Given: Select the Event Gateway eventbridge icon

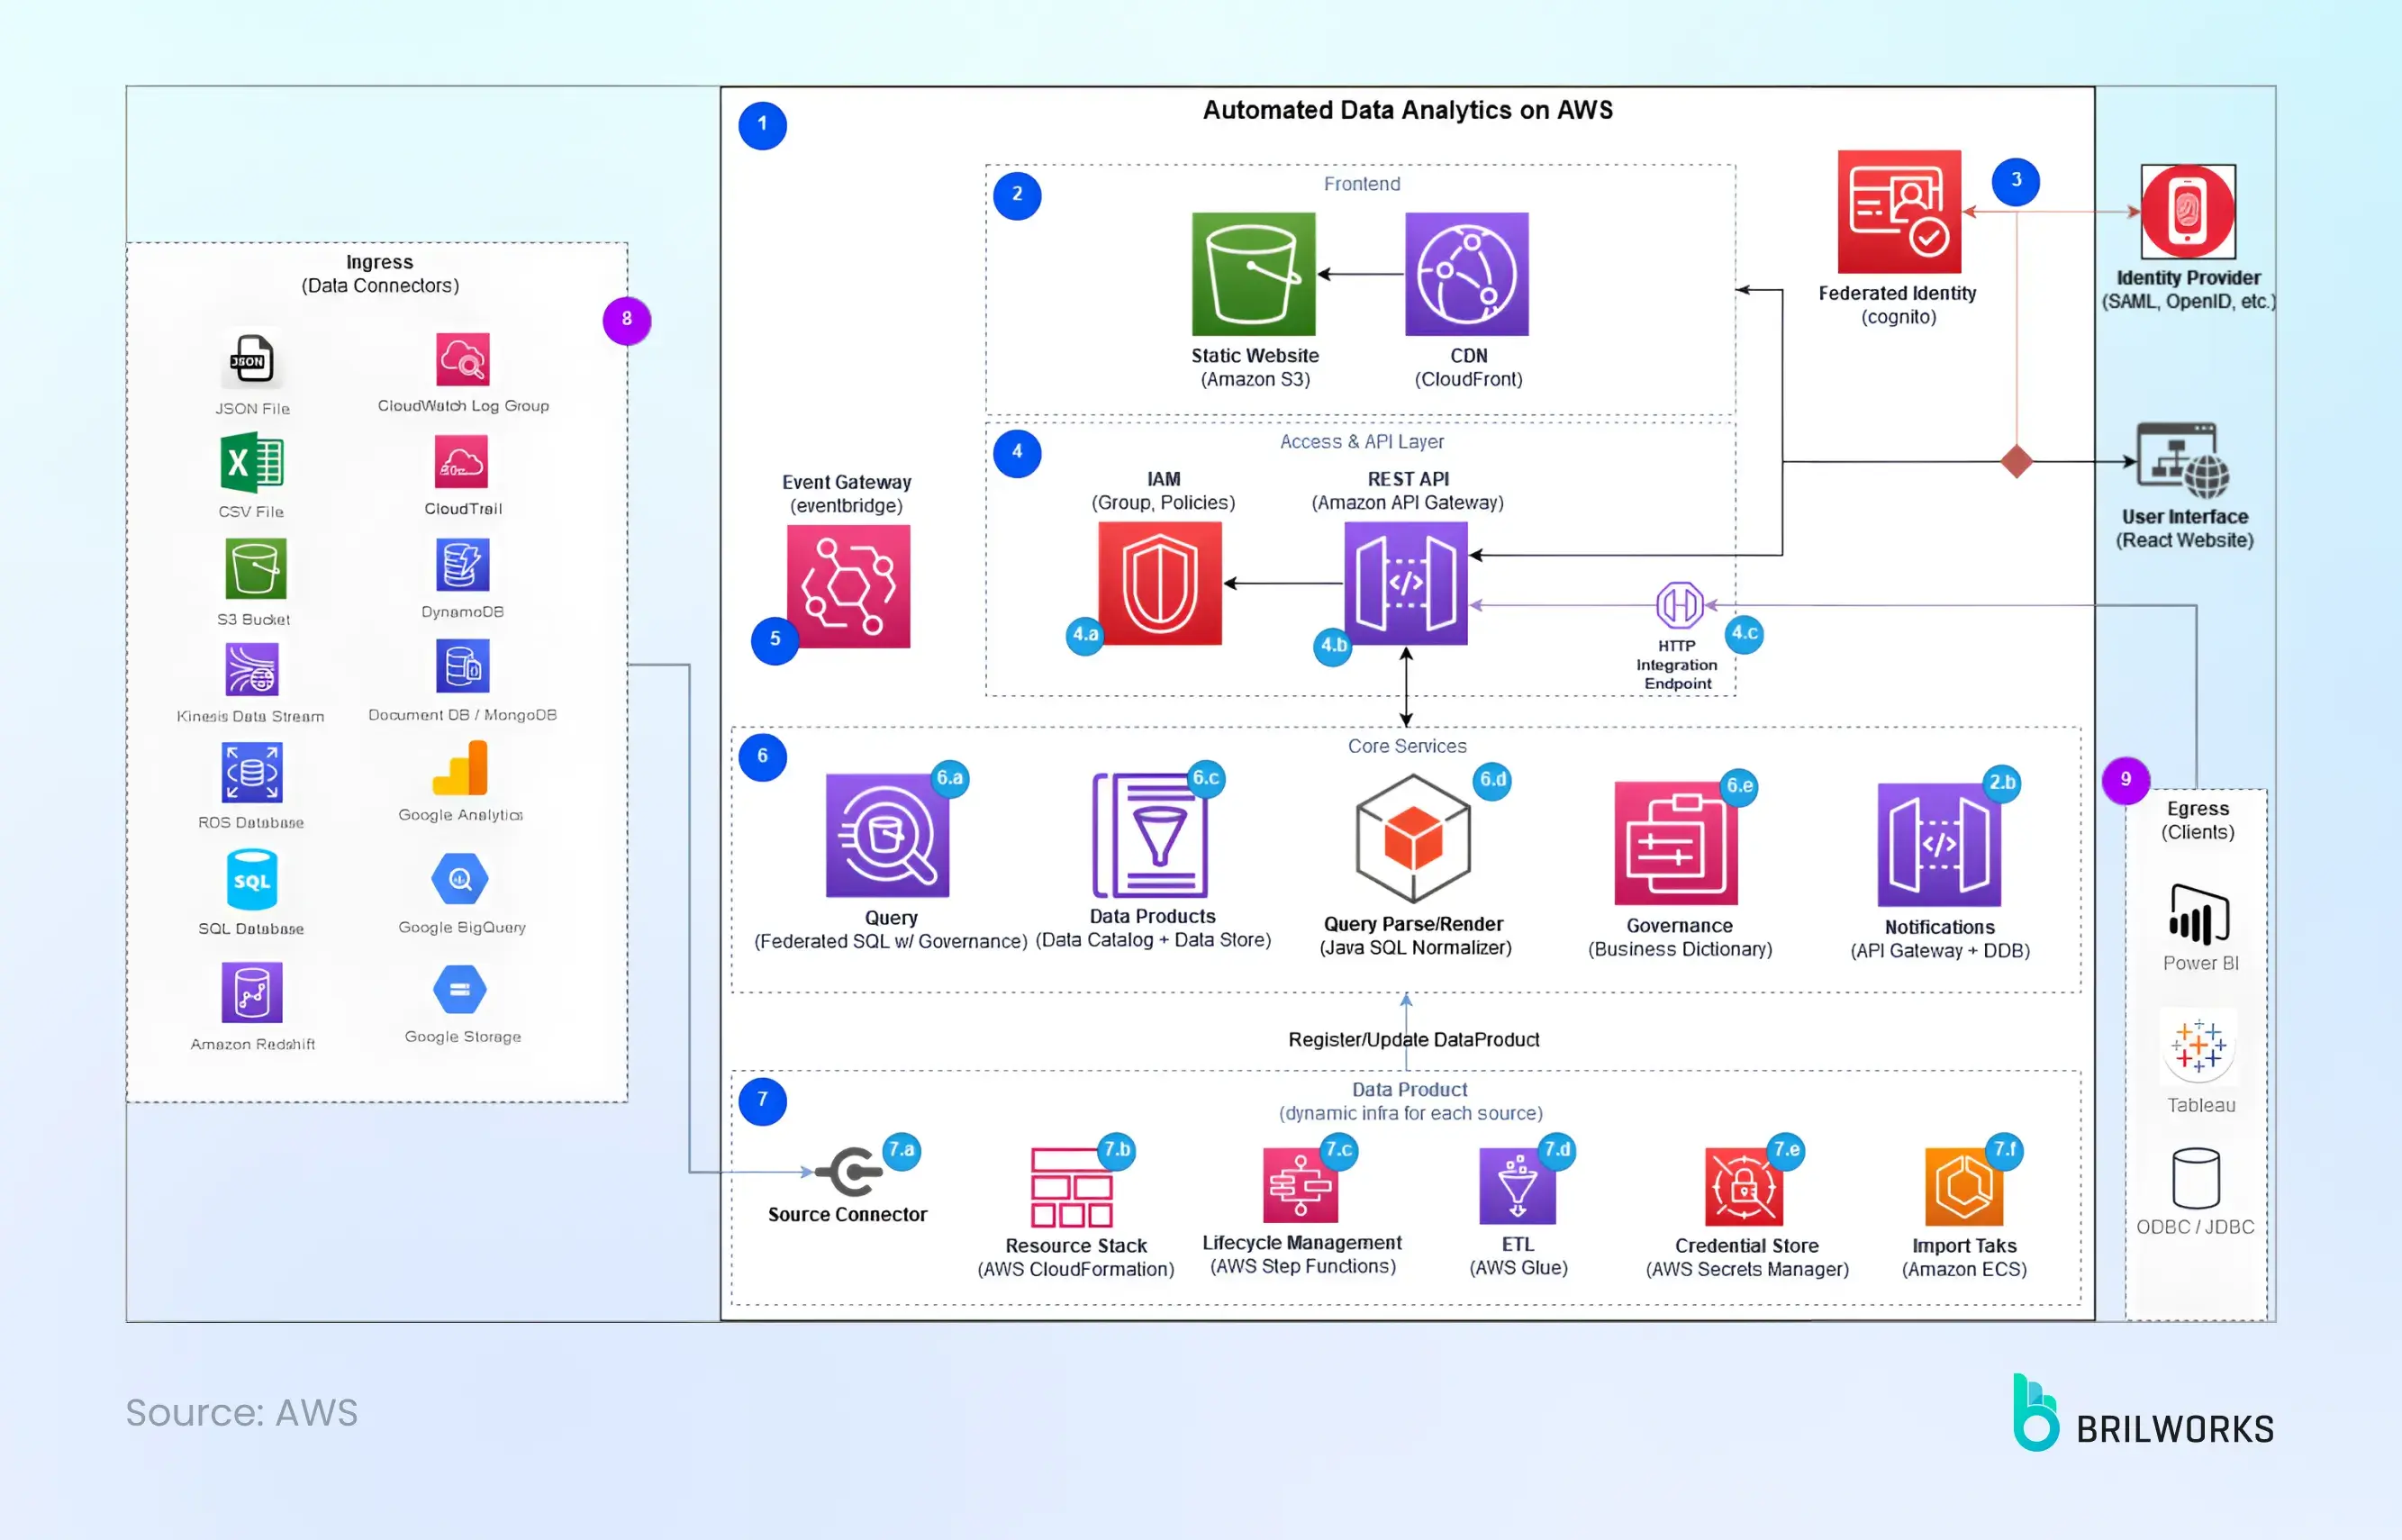Looking at the screenshot, I should pos(847,585).
